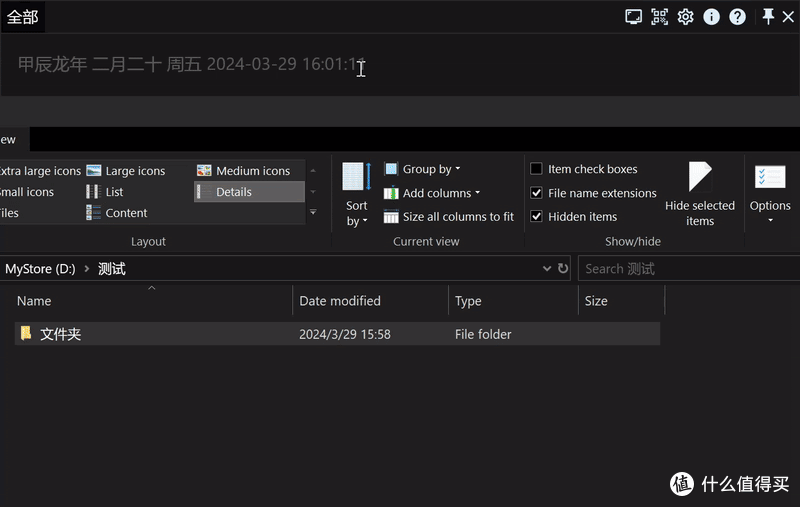Click Size all columns to fit
This screenshot has height=507, width=800.
(449, 217)
